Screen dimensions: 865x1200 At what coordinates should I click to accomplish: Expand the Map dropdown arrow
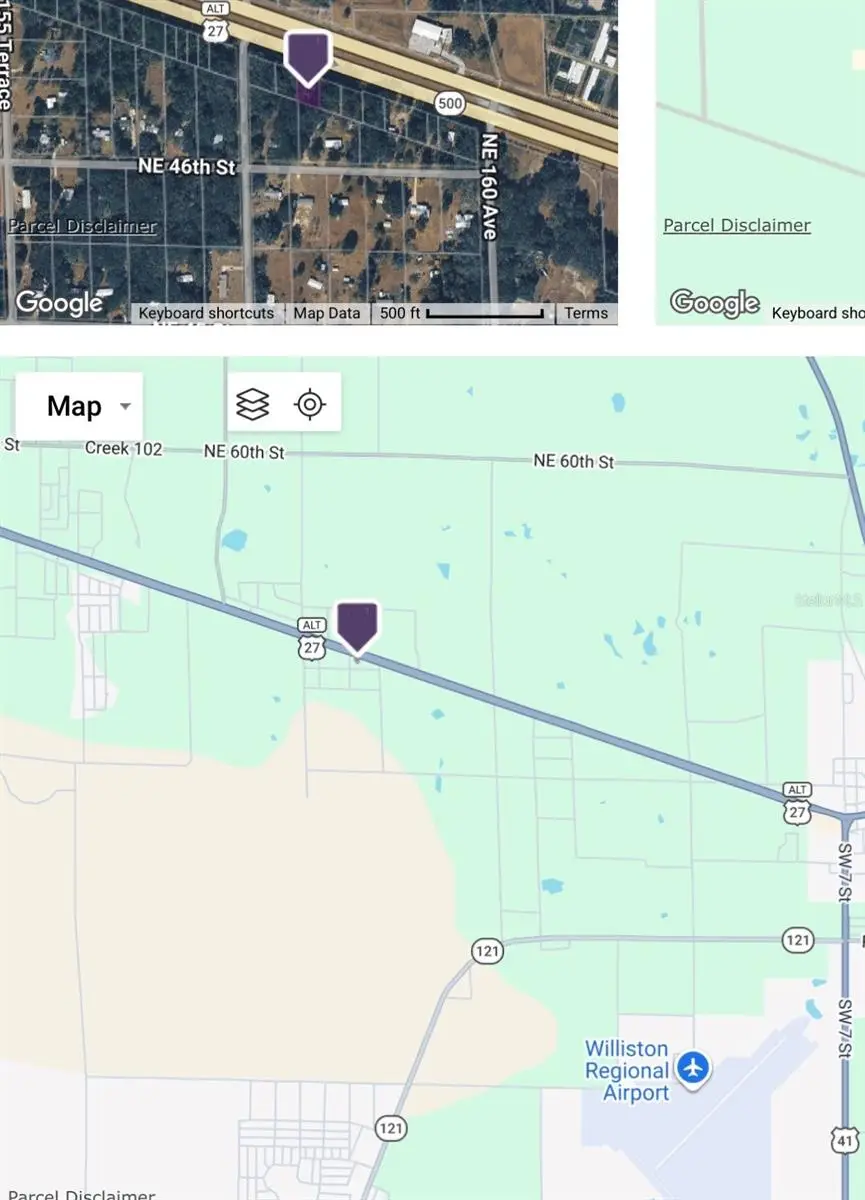124,406
